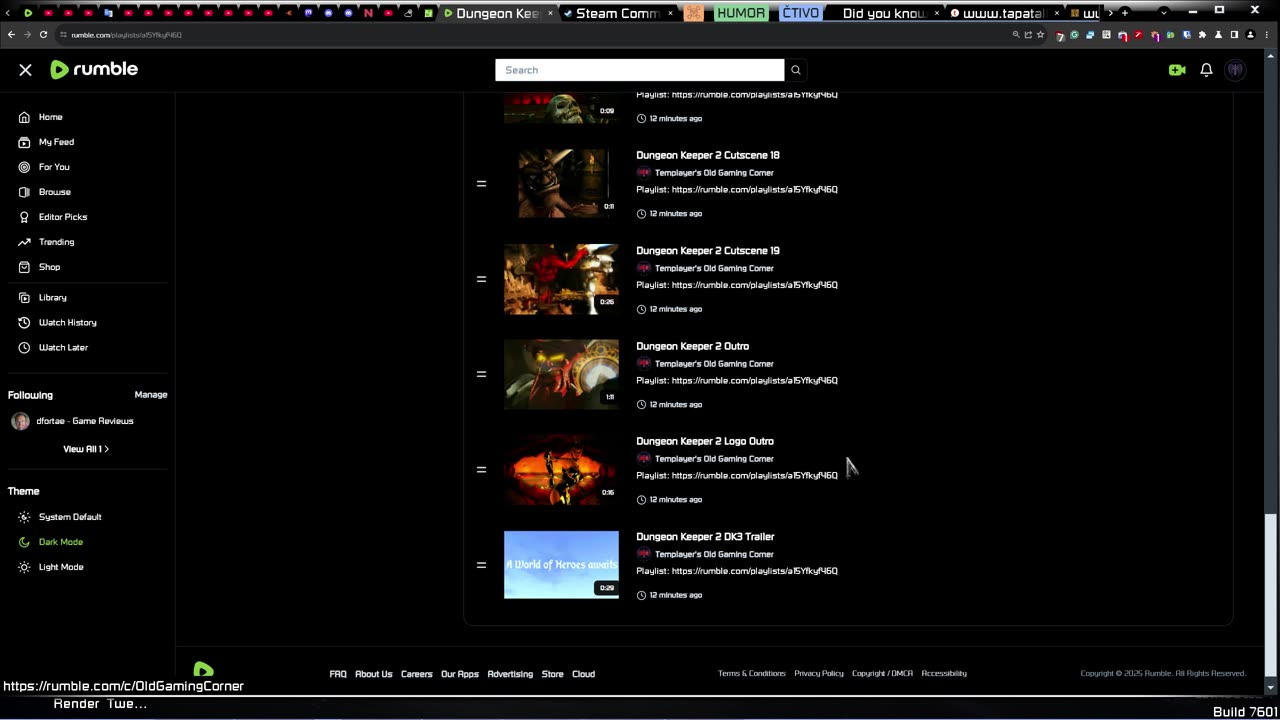Click channel name under DK3 Trailer
Viewport: 1280px width, 720px height.
[714, 554]
